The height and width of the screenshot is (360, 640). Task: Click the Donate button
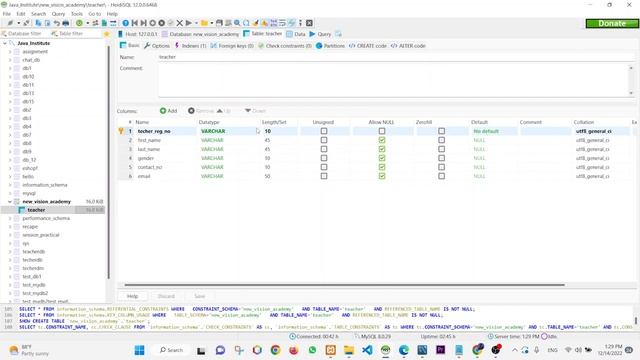[x=612, y=24]
